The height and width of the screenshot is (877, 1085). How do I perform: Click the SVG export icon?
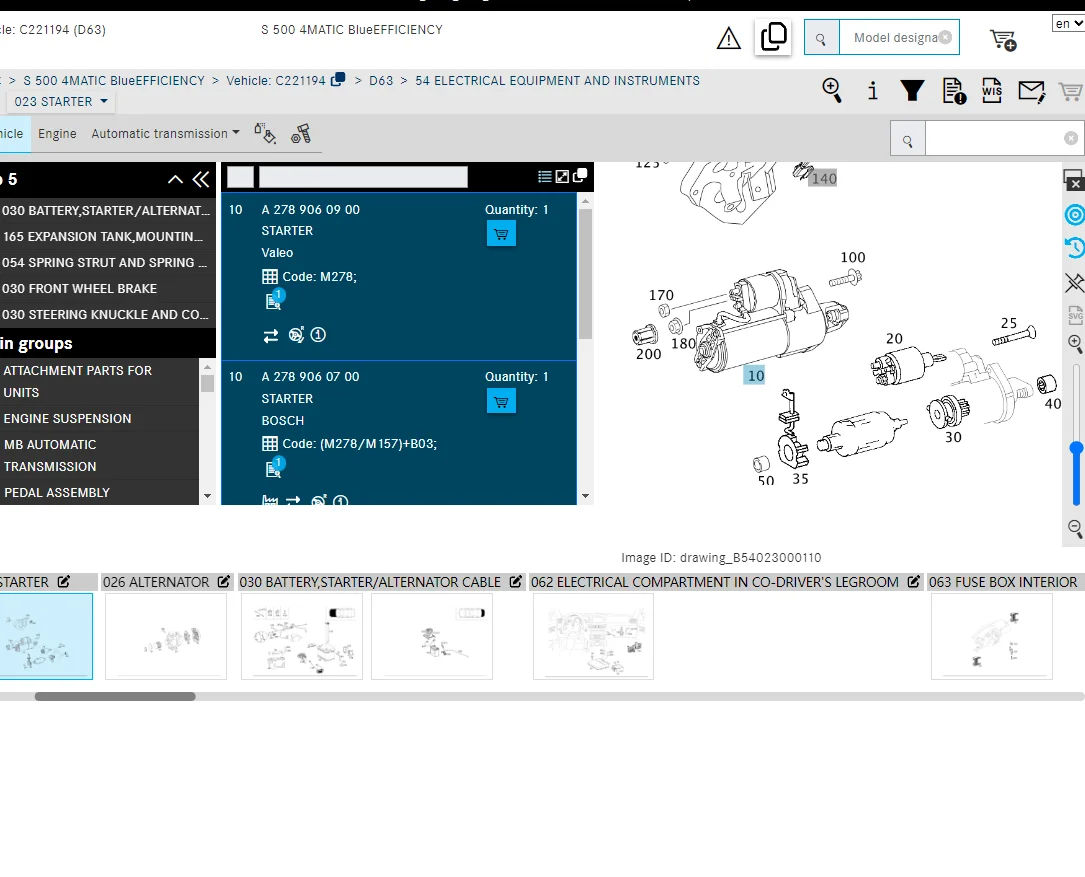tap(1075, 315)
